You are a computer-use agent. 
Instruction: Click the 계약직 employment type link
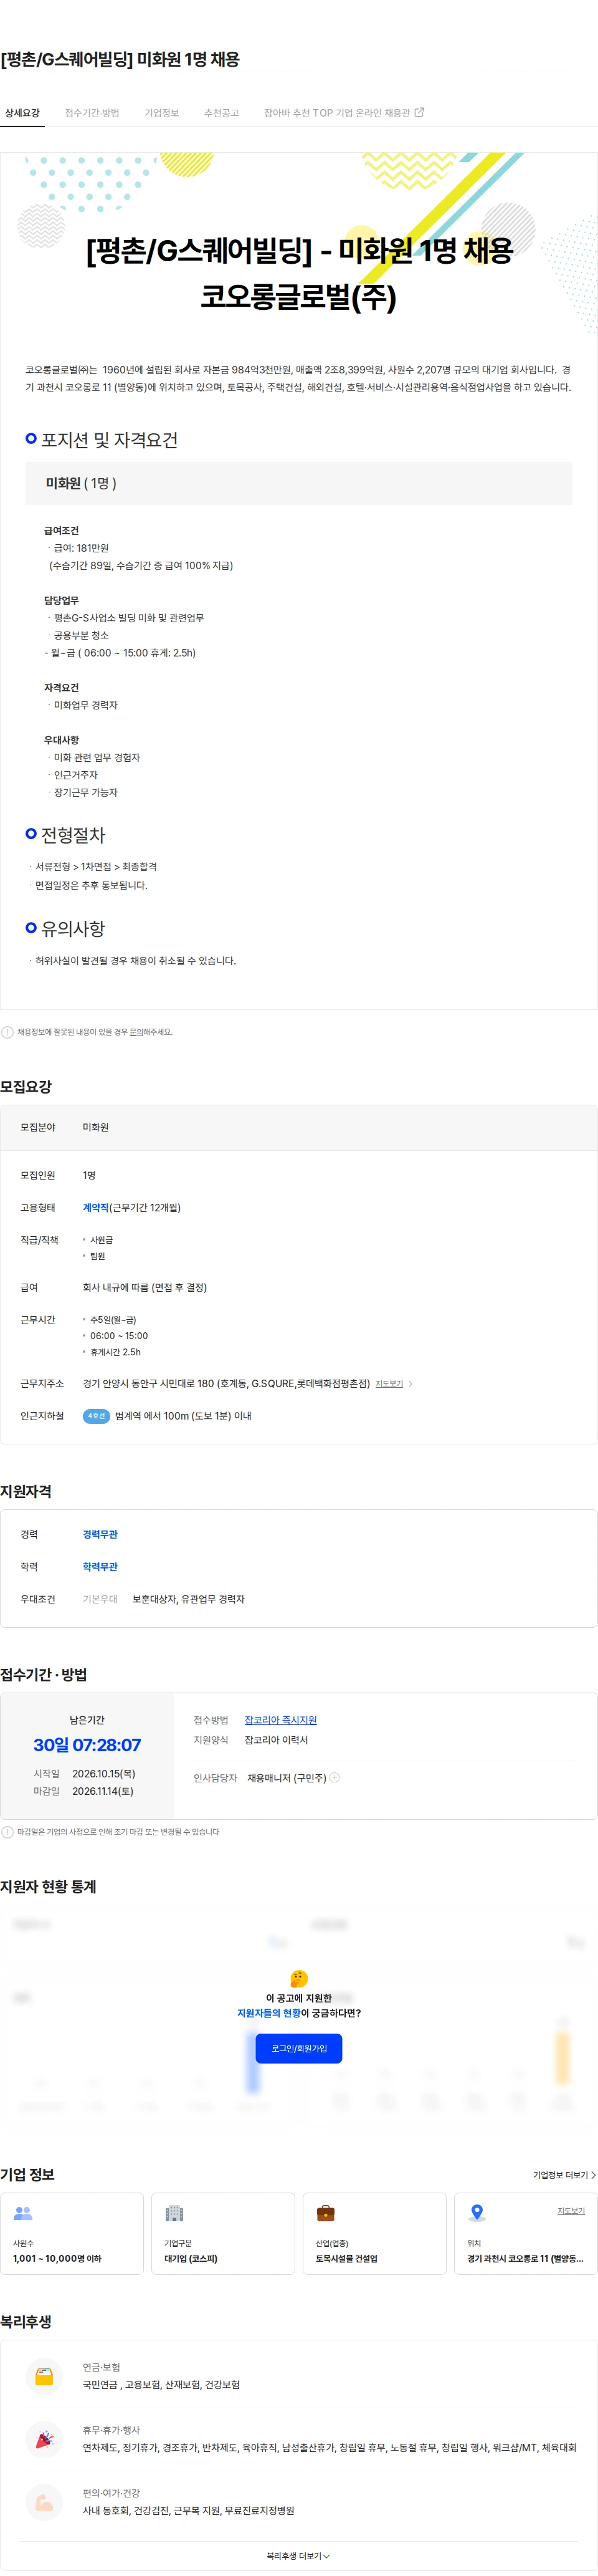coord(95,1207)
